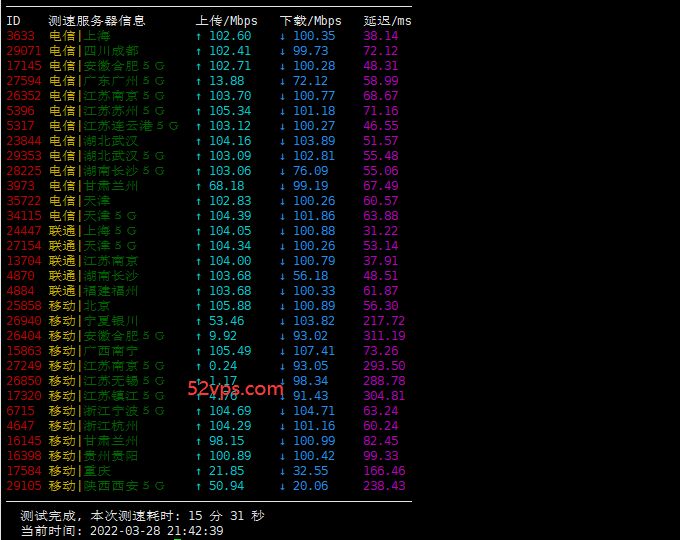Click upload value 102.71
Viewport: 680px width, 540px height.
230,66
